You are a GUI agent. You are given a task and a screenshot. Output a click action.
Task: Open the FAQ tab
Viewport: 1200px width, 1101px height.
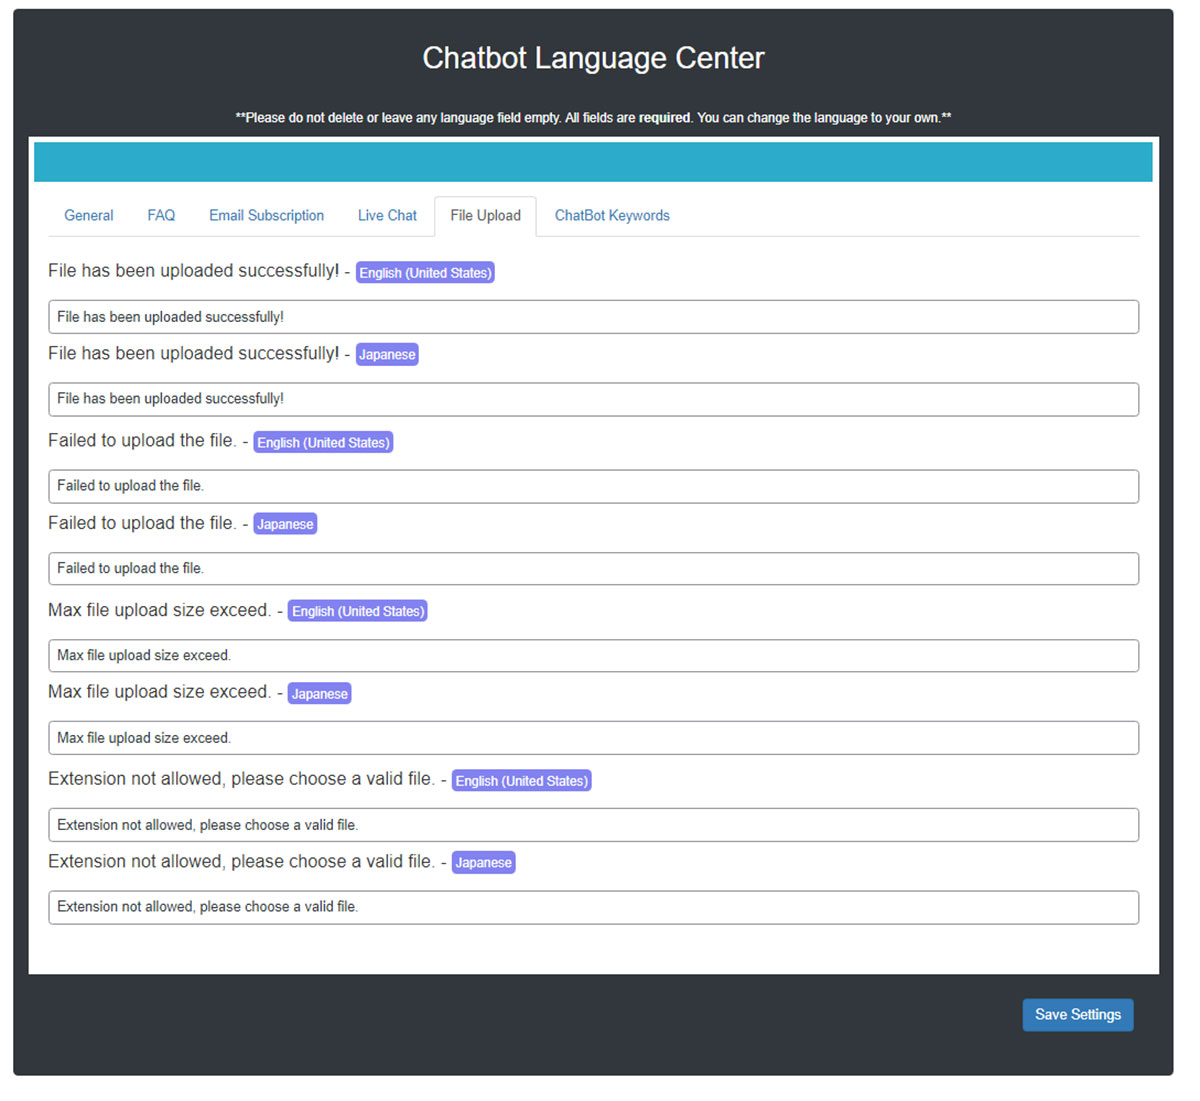pyautogui.click(x=161, y=216)
